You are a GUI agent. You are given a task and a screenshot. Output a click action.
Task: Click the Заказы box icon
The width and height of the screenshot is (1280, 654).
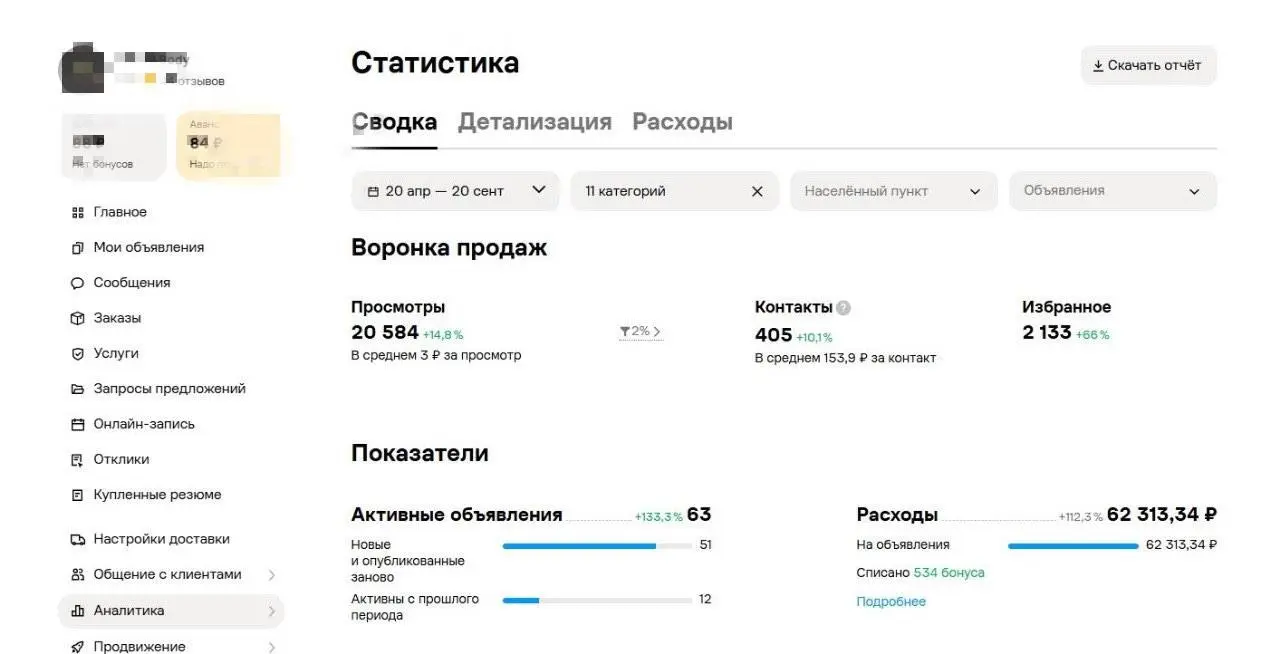point(78,318)
